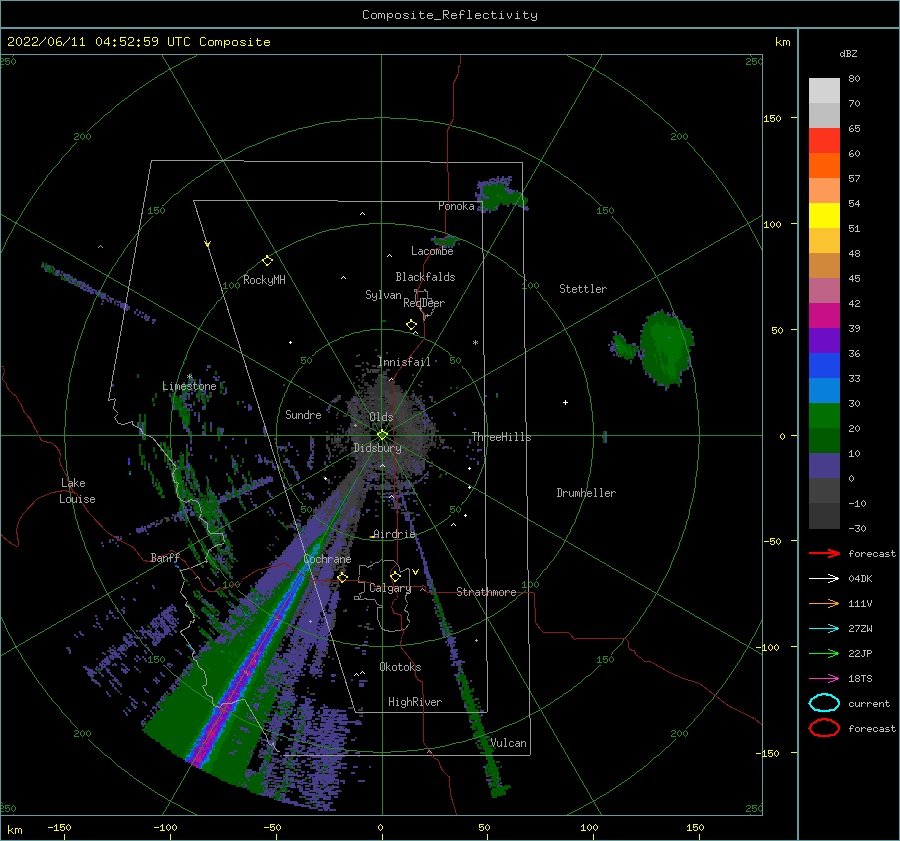Click the green echo cluster near Ponoka

(501, 193)
